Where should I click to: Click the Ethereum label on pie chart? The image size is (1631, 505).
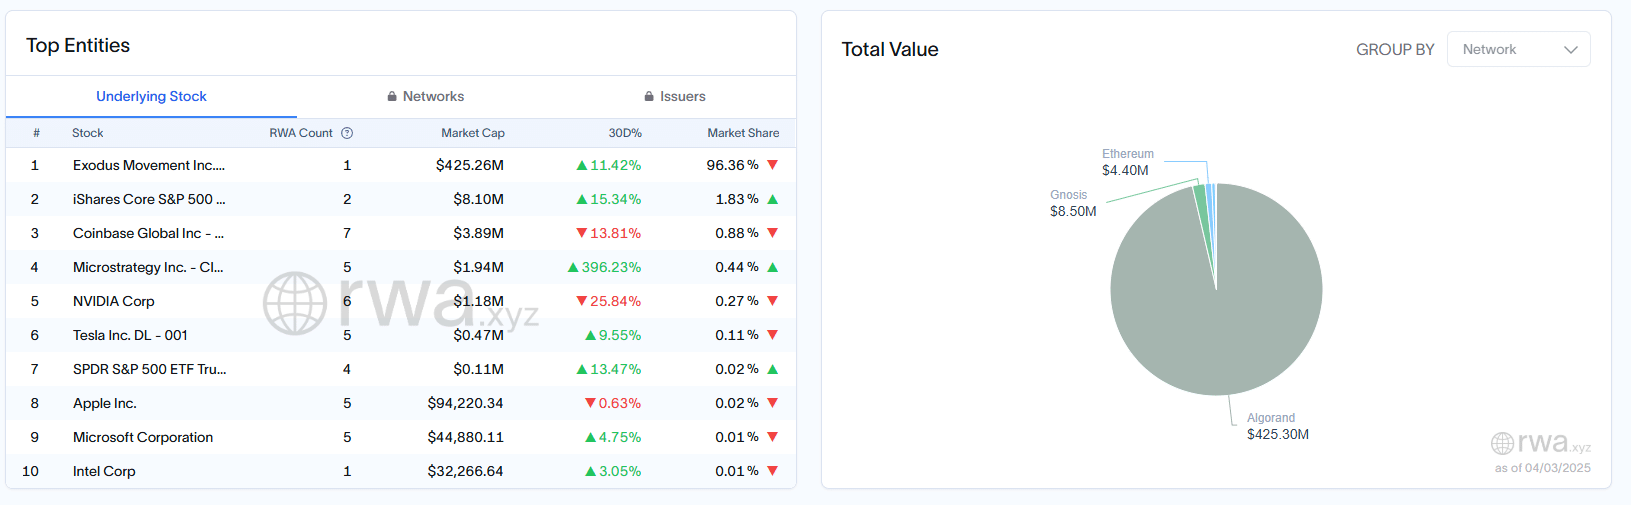click(1128, 154)
